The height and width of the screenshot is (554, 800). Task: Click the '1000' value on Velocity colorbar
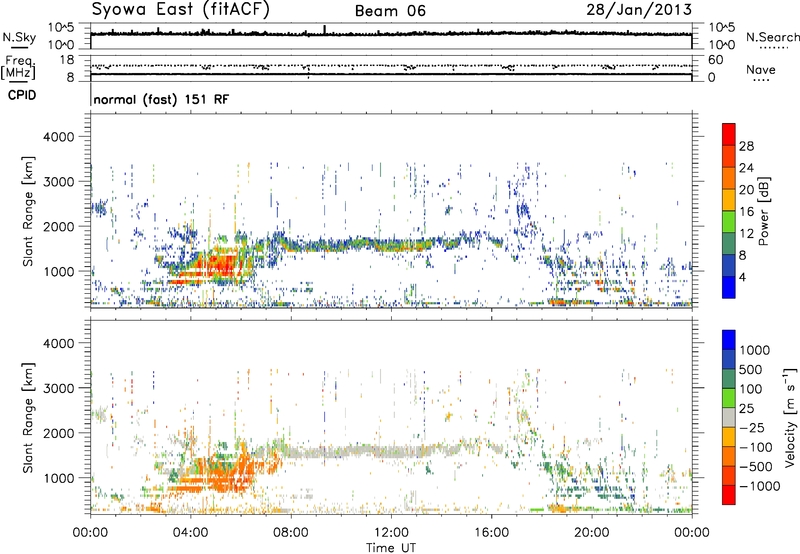(754, 350)
